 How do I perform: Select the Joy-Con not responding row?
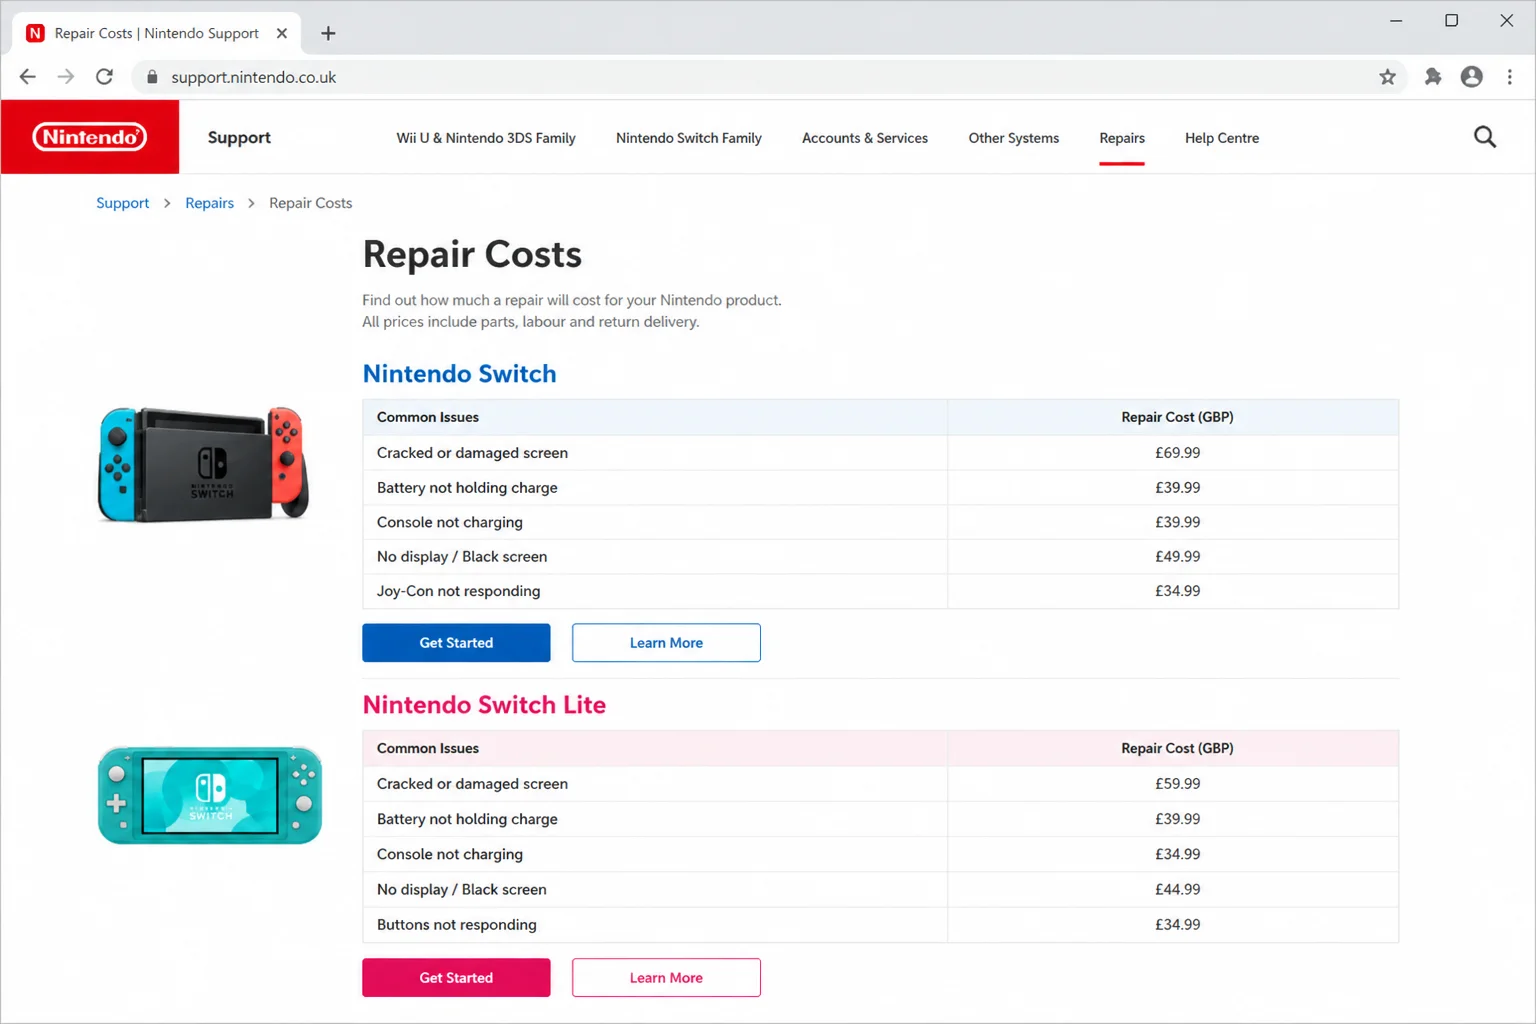tap(880, 591)
